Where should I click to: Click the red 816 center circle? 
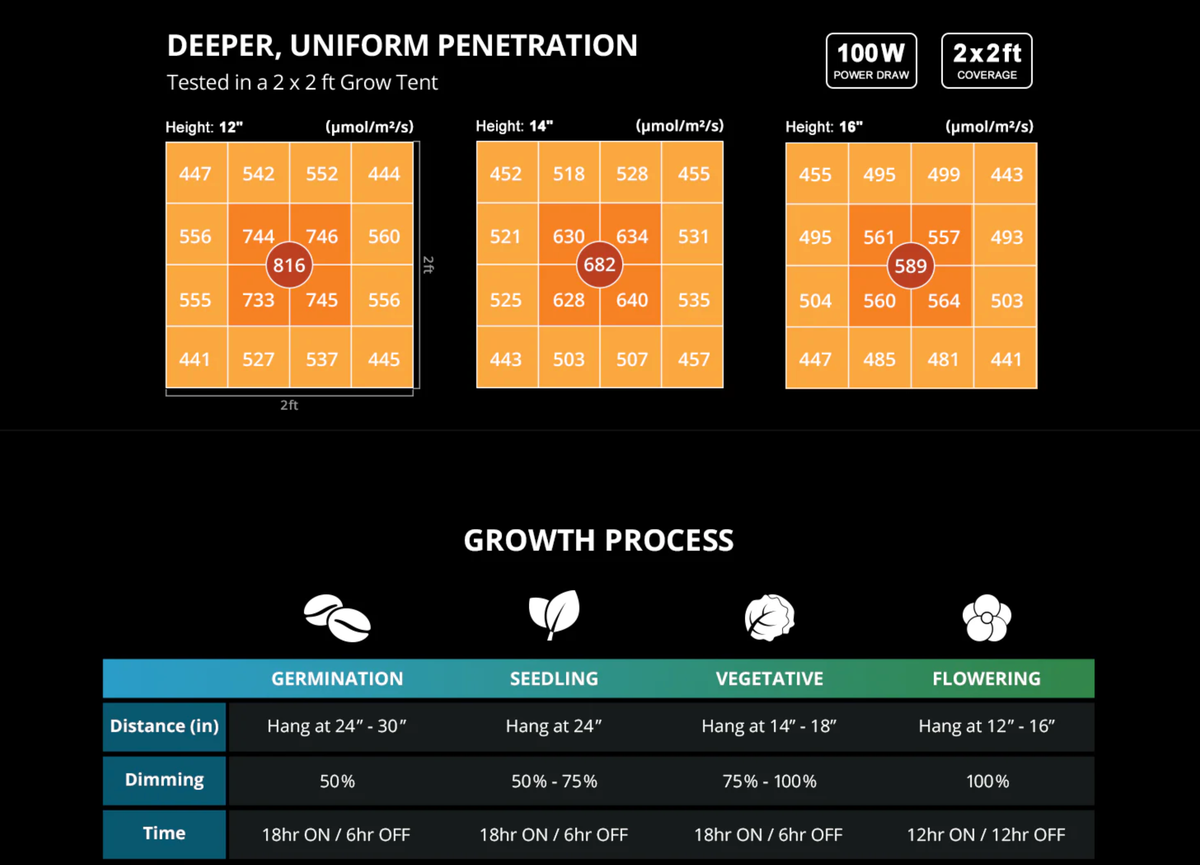coord(289,266)
